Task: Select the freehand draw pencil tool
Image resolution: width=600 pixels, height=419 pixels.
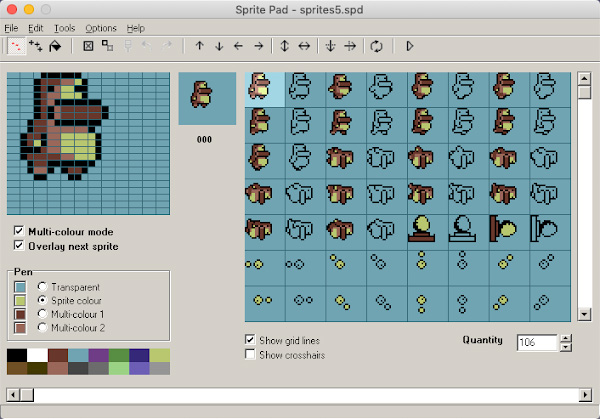Action: click(x=17, y=46)
